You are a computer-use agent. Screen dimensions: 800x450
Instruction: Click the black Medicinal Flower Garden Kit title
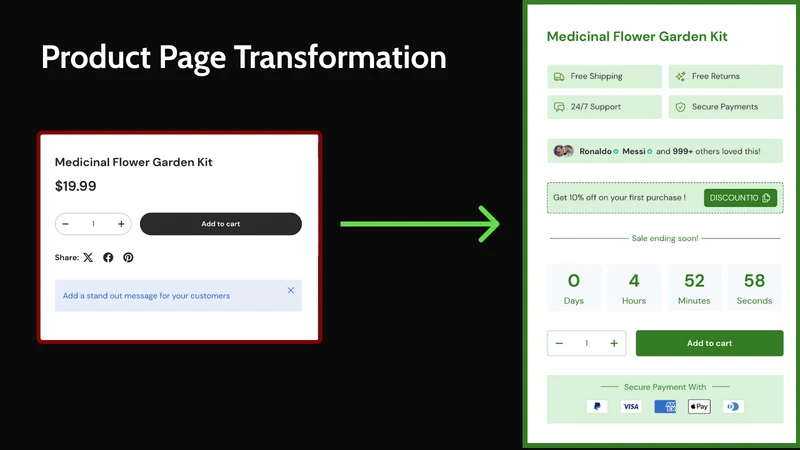click(134, 162)
